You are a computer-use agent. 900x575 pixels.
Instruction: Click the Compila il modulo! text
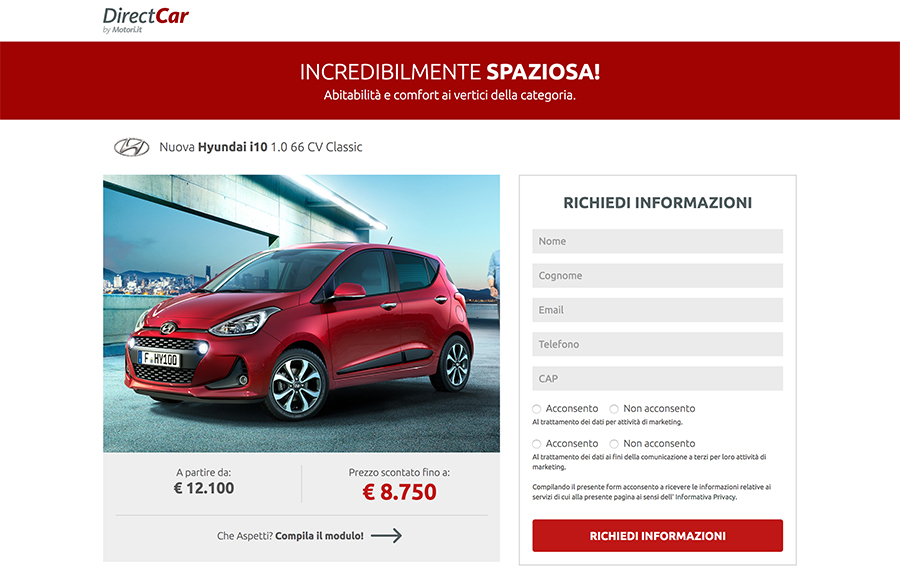tap(319, 536)
